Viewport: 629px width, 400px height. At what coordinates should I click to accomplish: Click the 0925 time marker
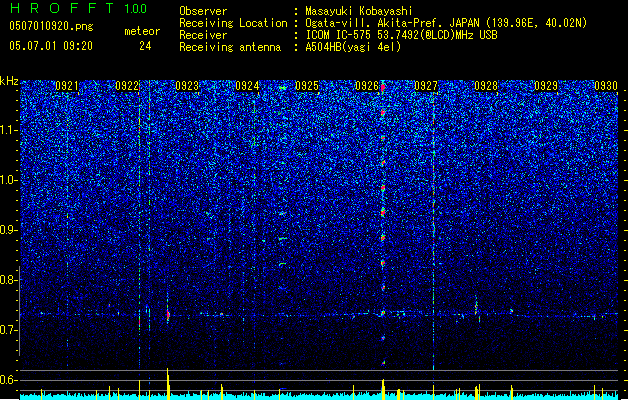pos(306,86)
